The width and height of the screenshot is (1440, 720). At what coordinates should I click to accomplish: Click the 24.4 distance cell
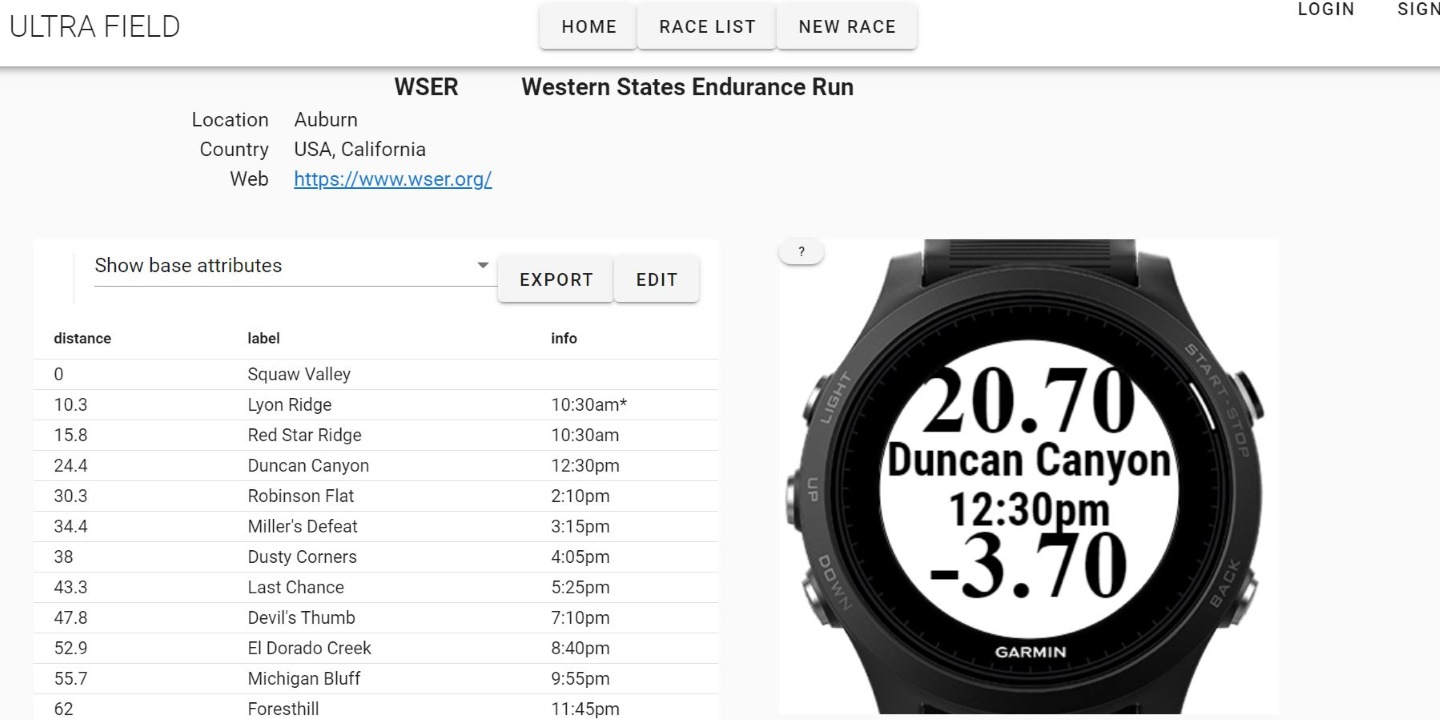[70, 466]
